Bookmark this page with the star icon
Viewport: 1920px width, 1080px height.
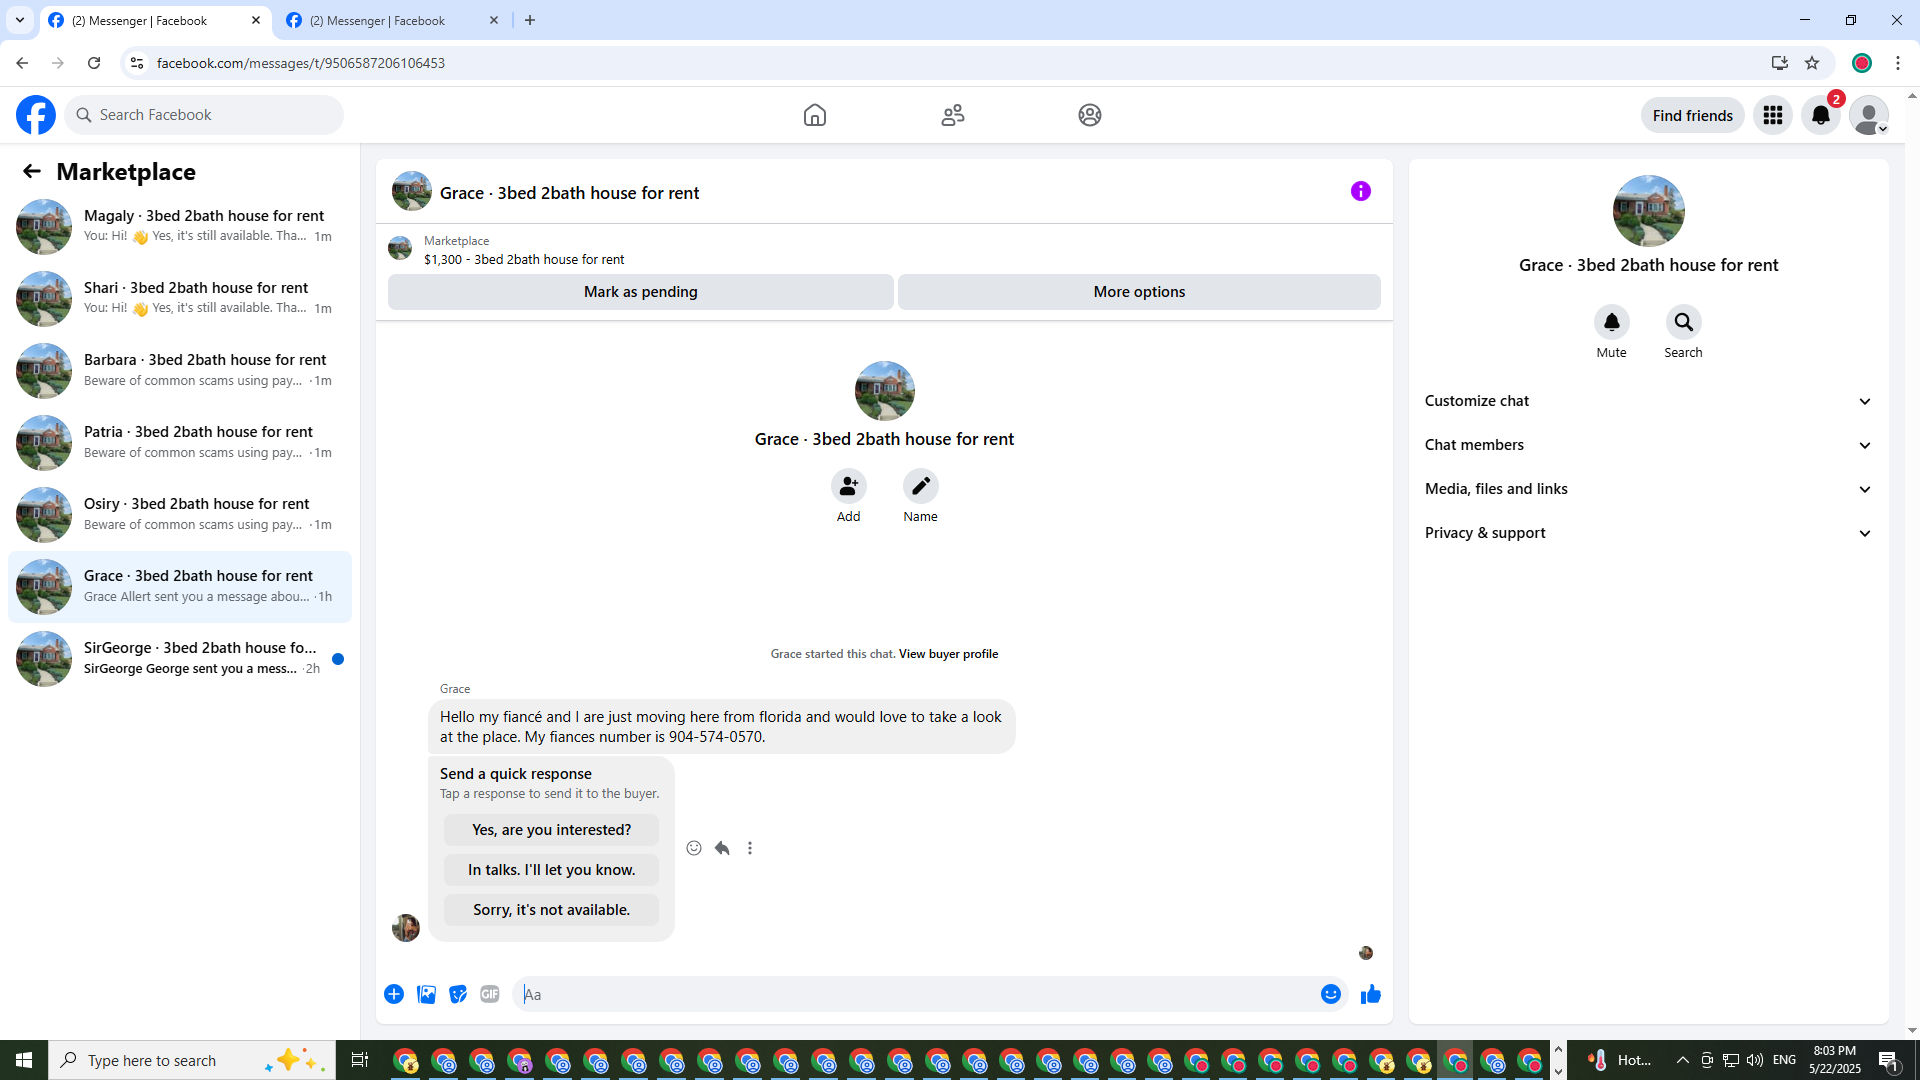(x=1812, y=63)
